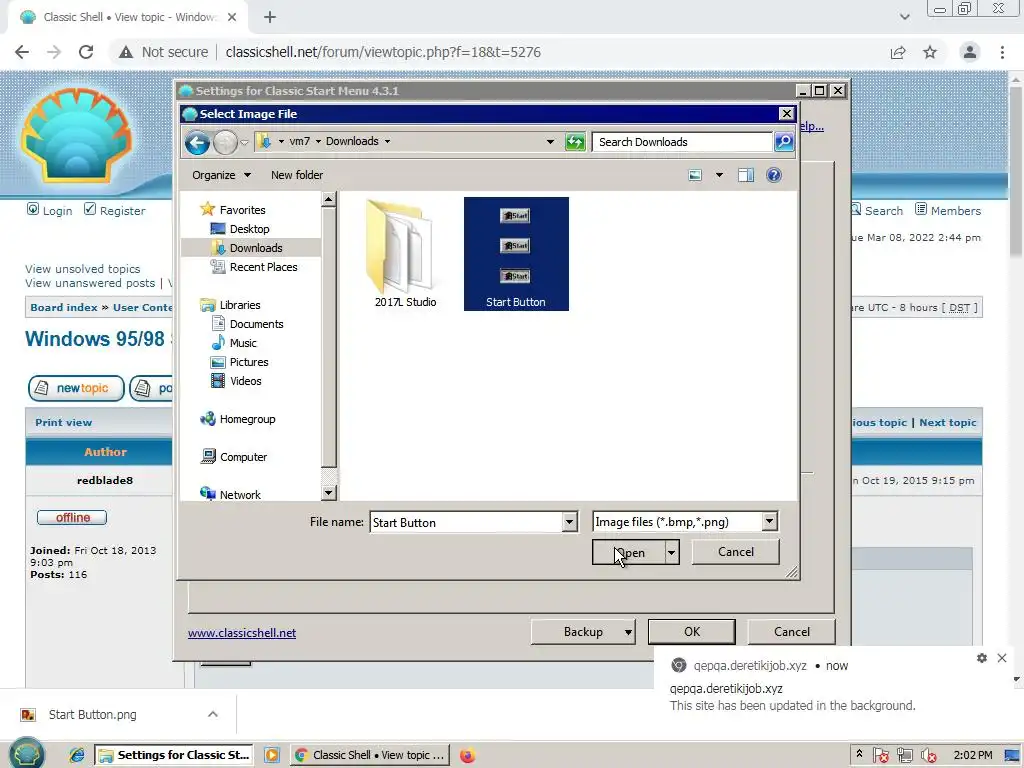Launch Internet Explorer from the taskbar
The width and height of the screenshot is (1024, 768).
pos(76,755)
